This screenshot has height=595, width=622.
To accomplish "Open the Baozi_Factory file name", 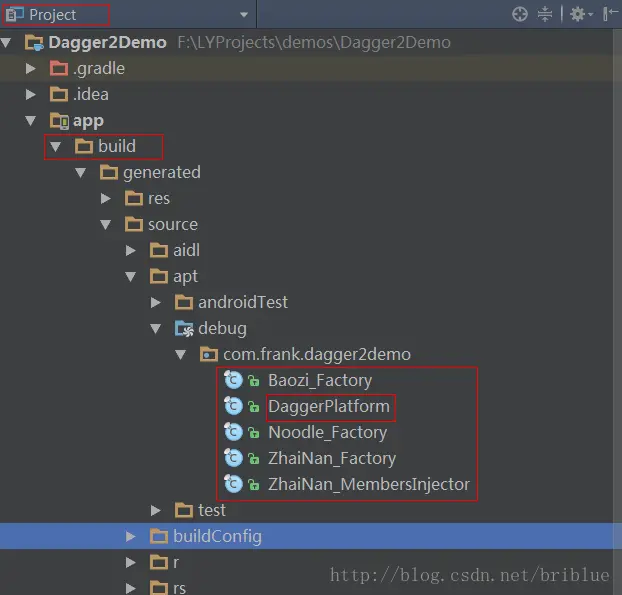I will pos(320,380).
